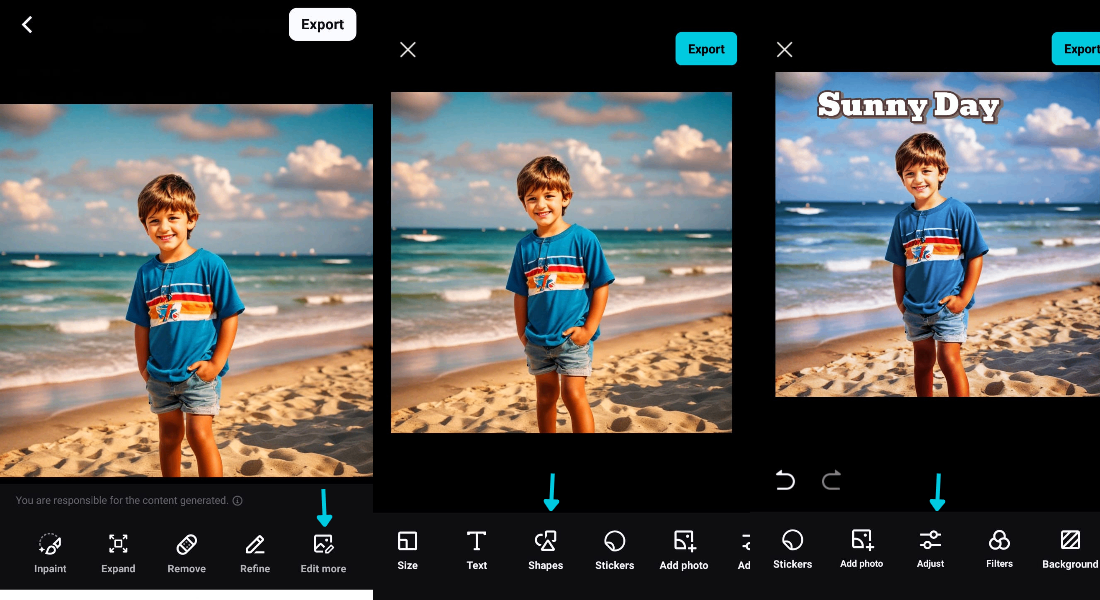The width and height of the screenshot is (1100, 600).
Task: Open the Background tool
Action: coord(1070,549)
